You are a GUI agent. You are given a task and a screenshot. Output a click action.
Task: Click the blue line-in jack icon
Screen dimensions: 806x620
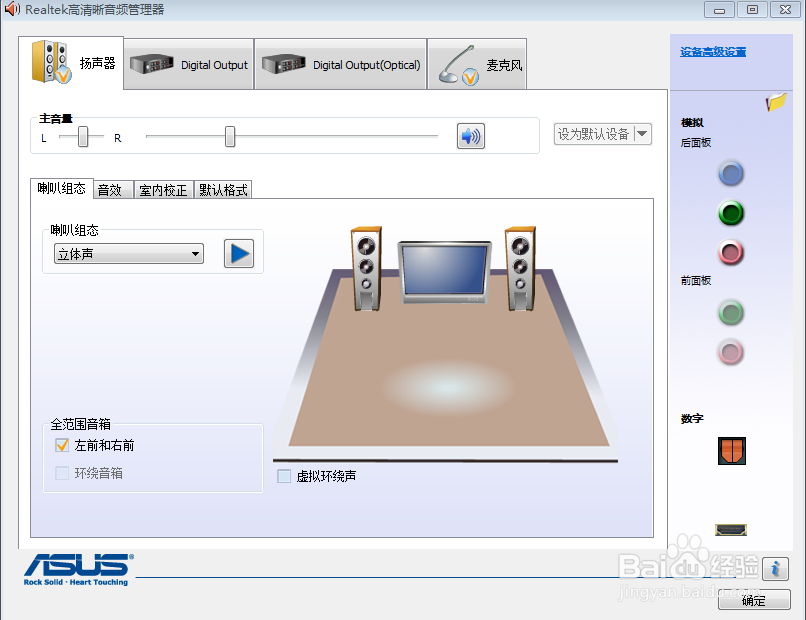[731, 173]
